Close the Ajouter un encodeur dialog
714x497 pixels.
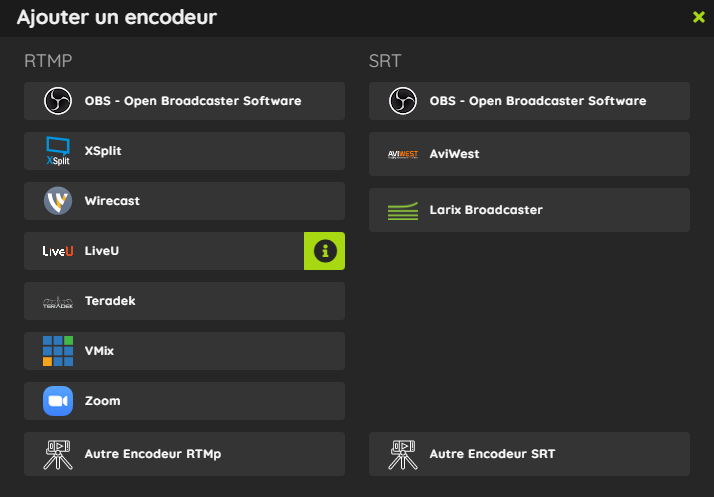(699, 17)
